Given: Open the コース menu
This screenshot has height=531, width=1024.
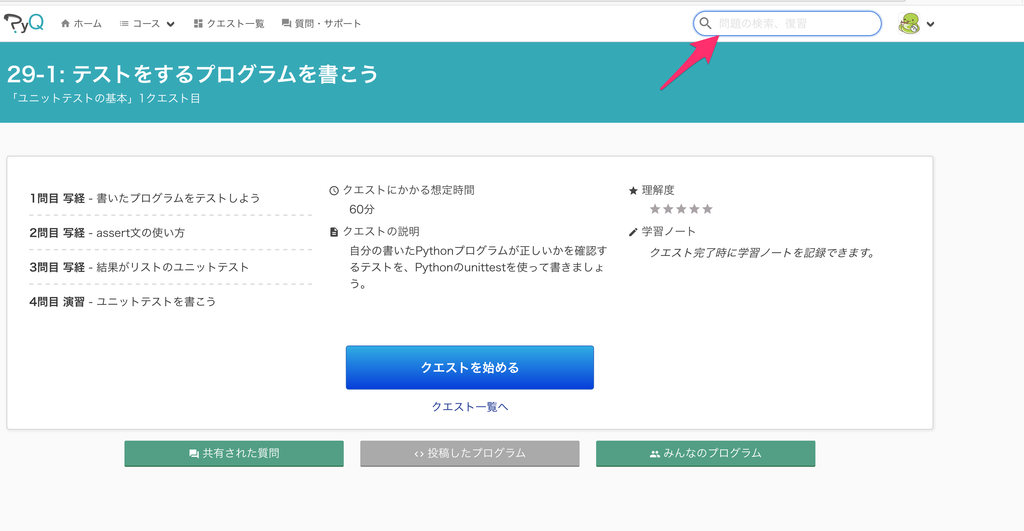Looking at the screenshot, I should click(147, 24).
